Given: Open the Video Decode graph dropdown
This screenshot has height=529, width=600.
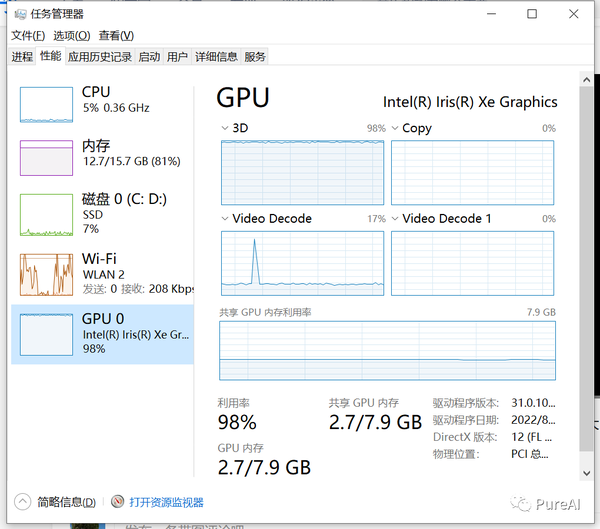Looking at the screenshot, I should click(224, 219).
